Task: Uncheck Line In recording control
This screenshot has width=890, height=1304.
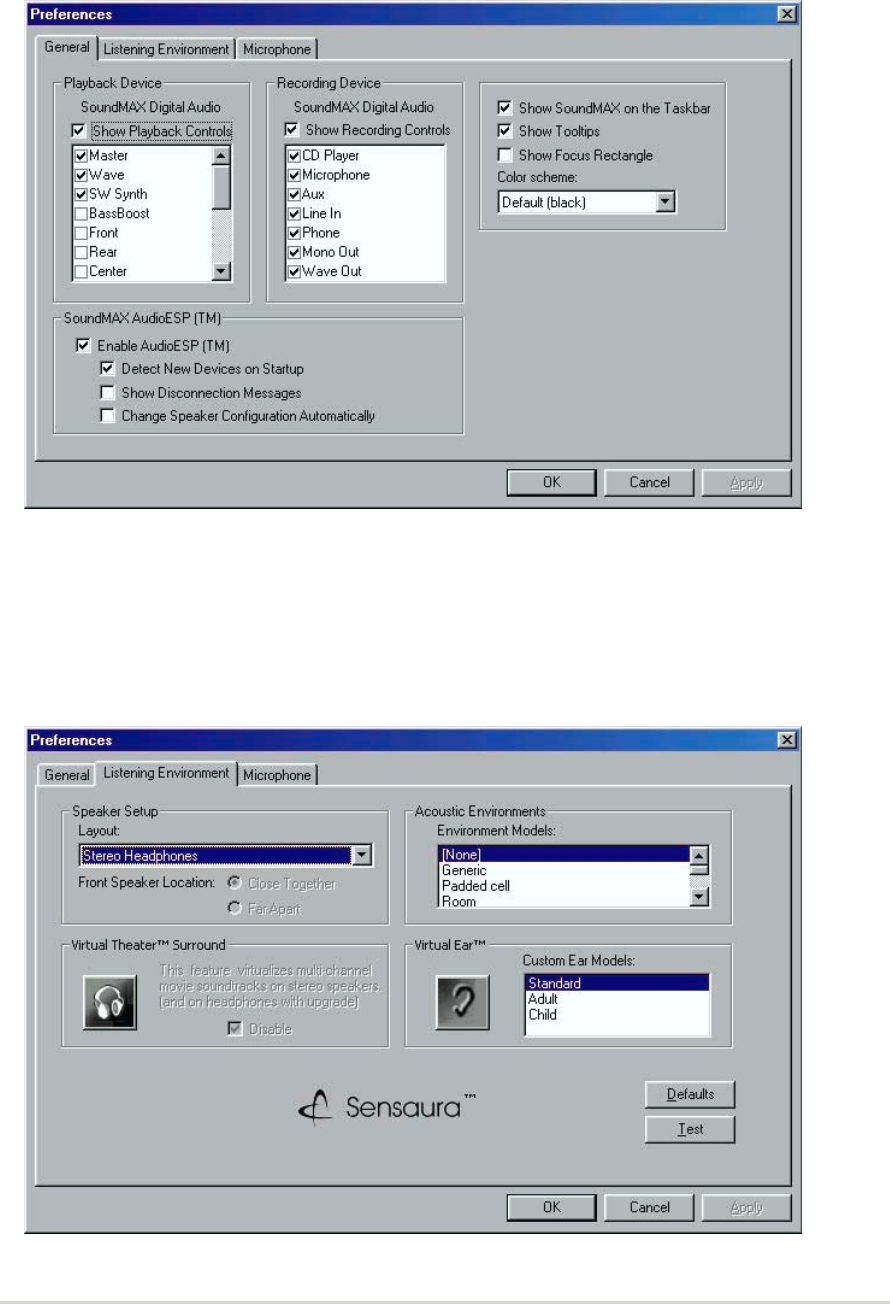Action: [x=293, y=213]
